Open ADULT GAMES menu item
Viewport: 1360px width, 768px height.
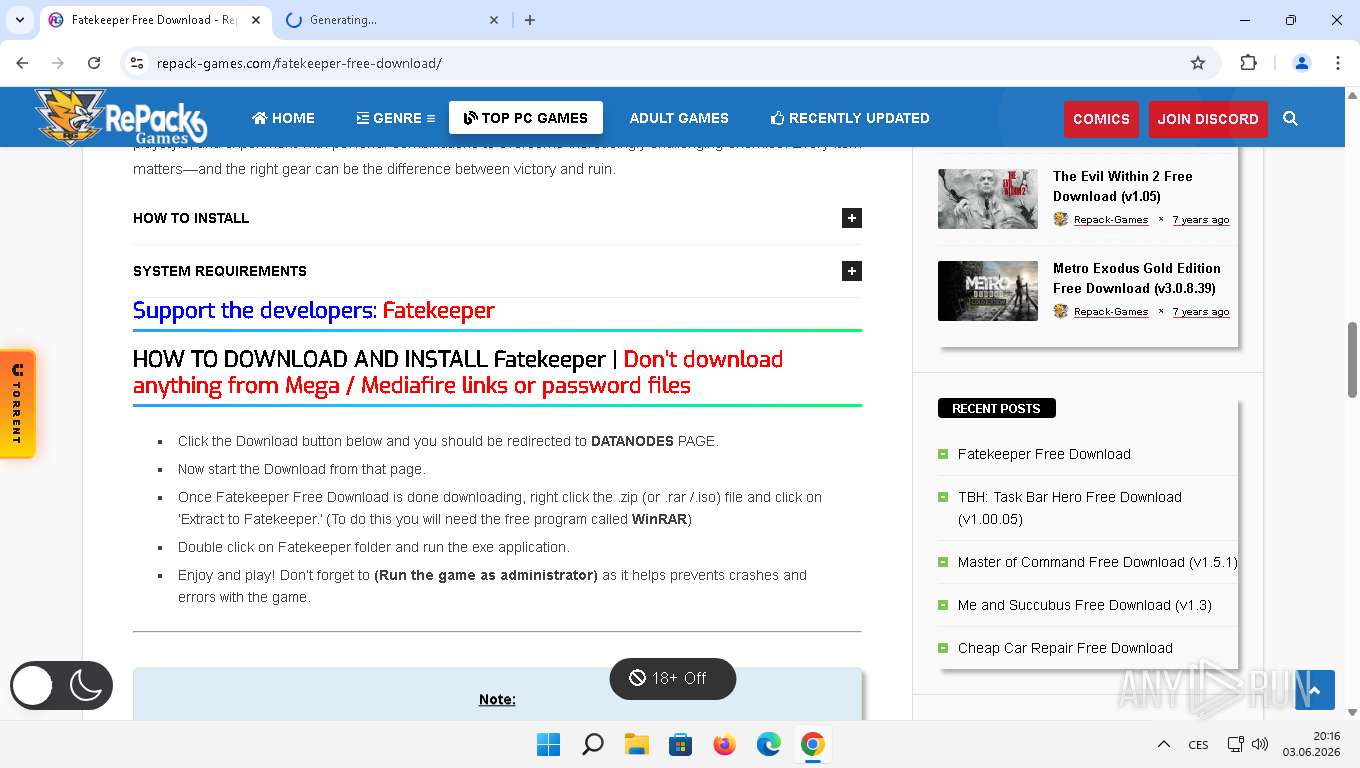coord(679,118)
